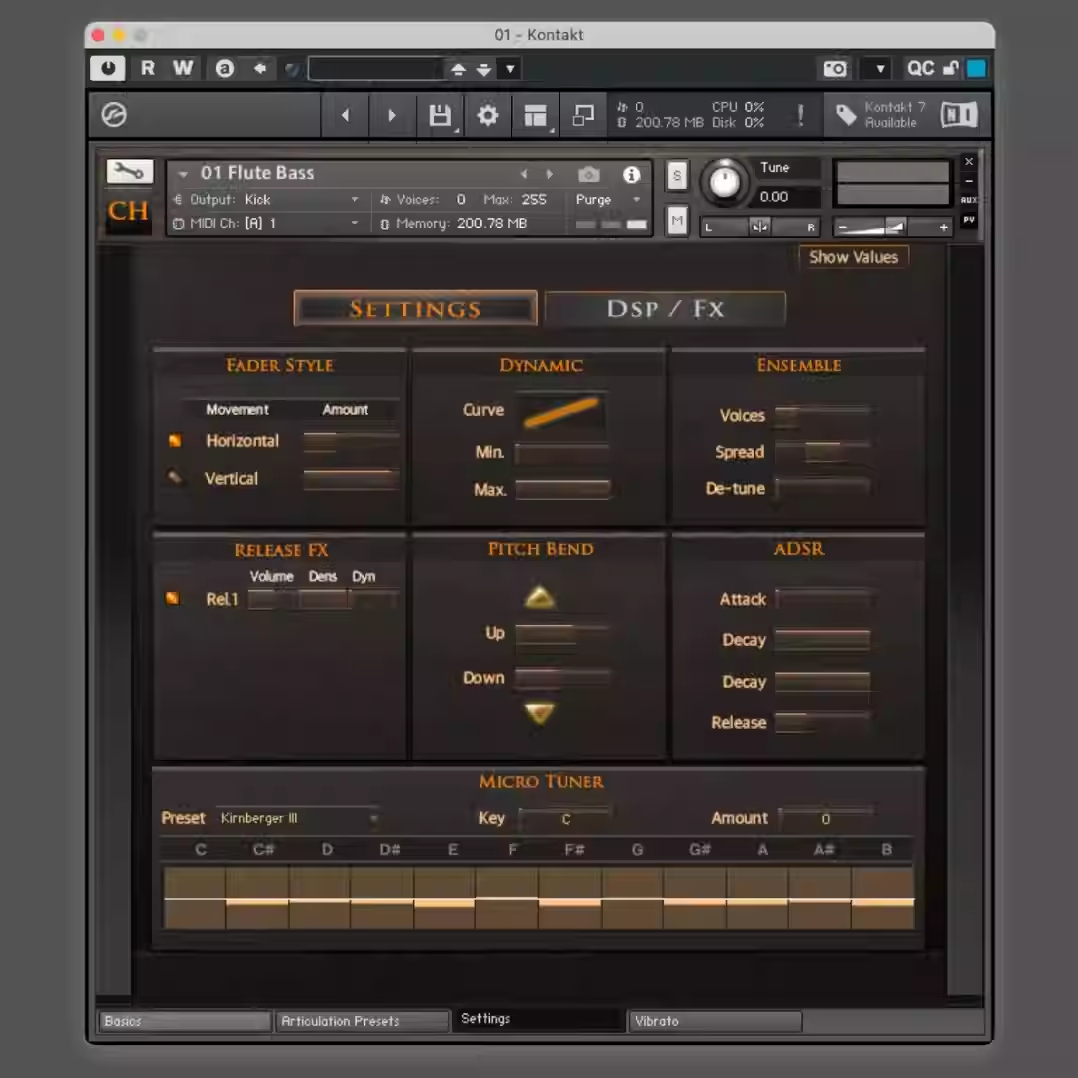This screenshot has height=1078, width=1078.
Task: Close the instrument with X button
Action: click(x=969, y=162)
